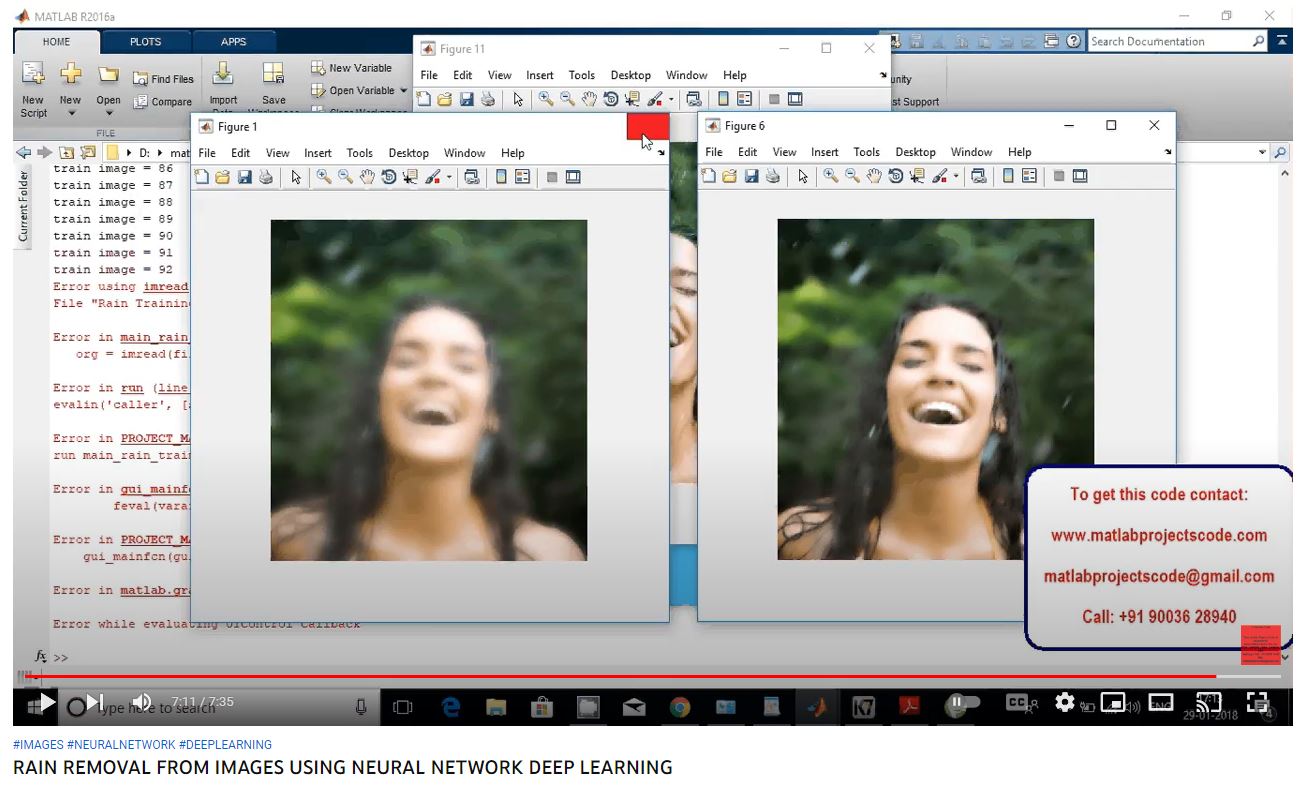The width and height of the screenshot is (1306, 786).
Task: Click Rotate 3D icon in Figure 1
Action: 389,177
